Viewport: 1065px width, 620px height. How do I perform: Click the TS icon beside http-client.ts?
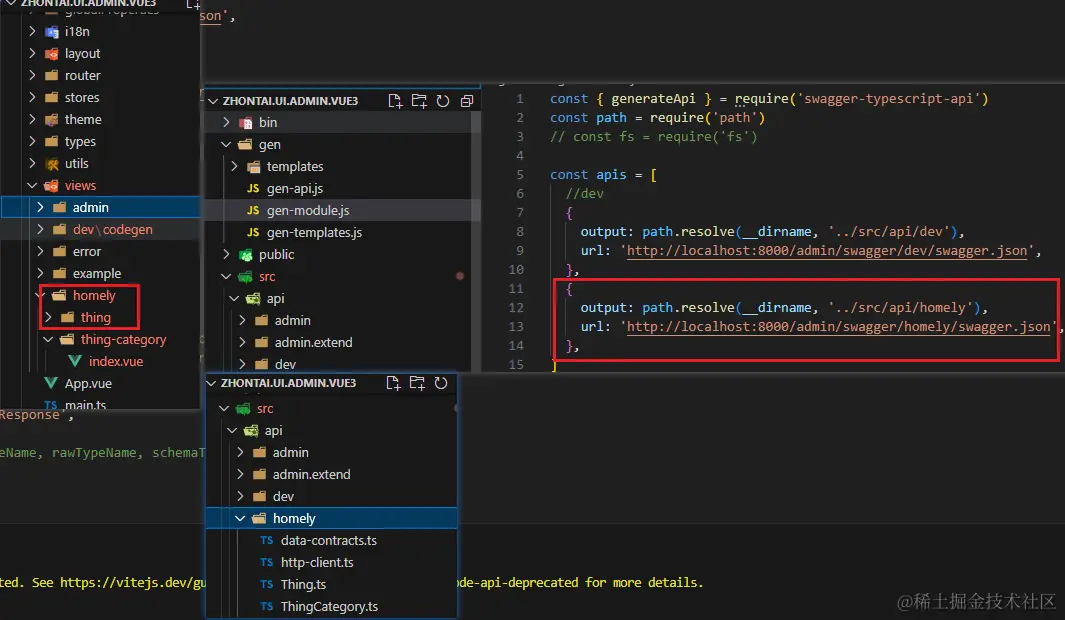click(x=267, y=562)
